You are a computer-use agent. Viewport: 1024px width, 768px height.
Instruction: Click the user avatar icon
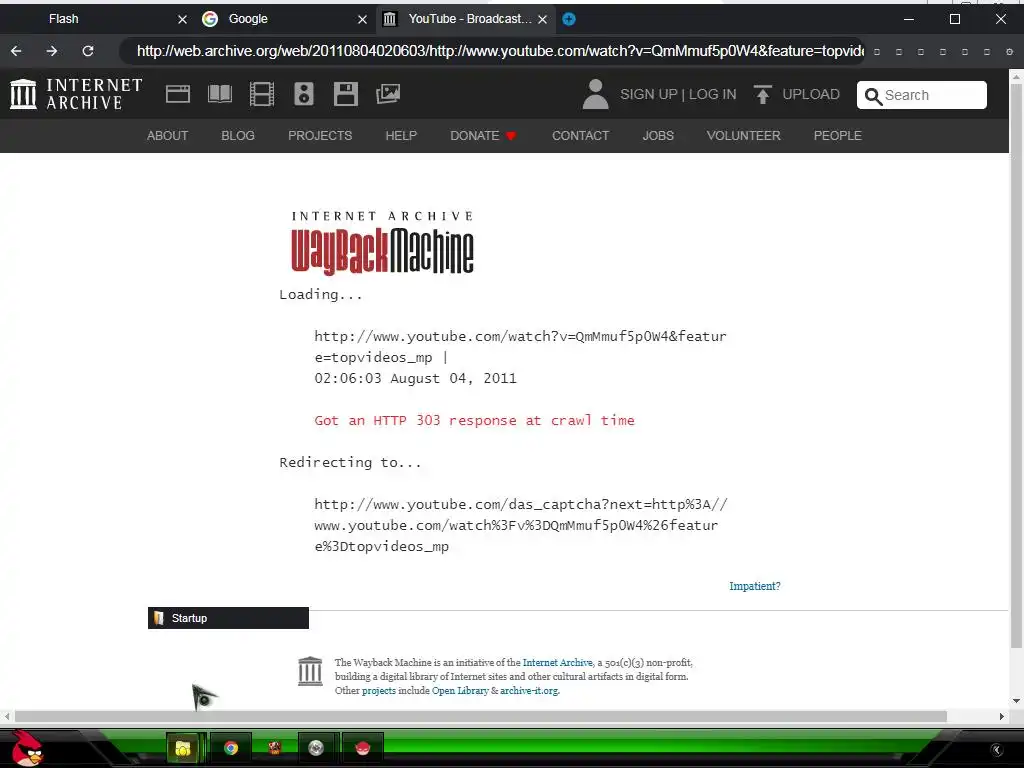[595, 94]
